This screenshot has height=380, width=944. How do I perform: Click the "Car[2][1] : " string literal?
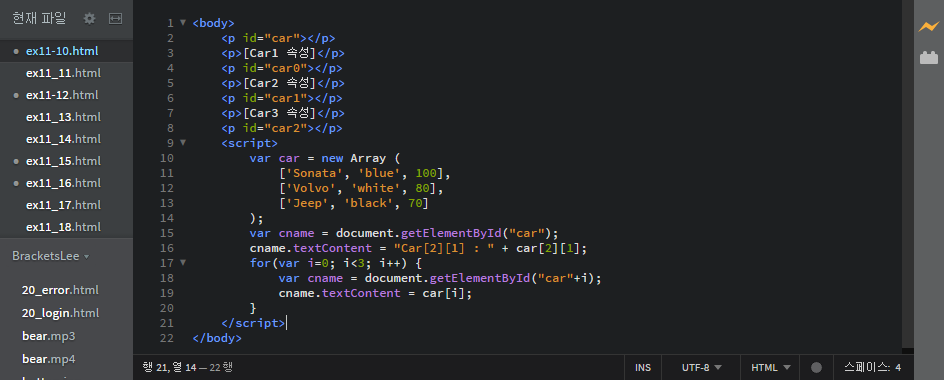(x=444, y=248)
